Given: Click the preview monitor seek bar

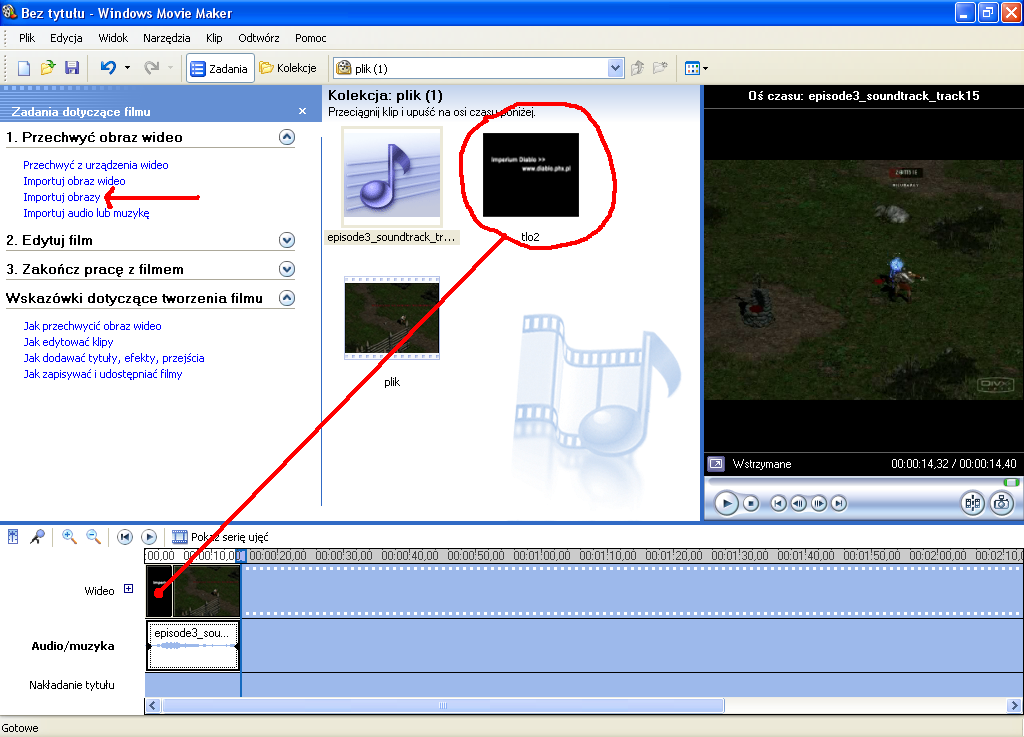Looking at the screenshot, I should pos(860,482).
